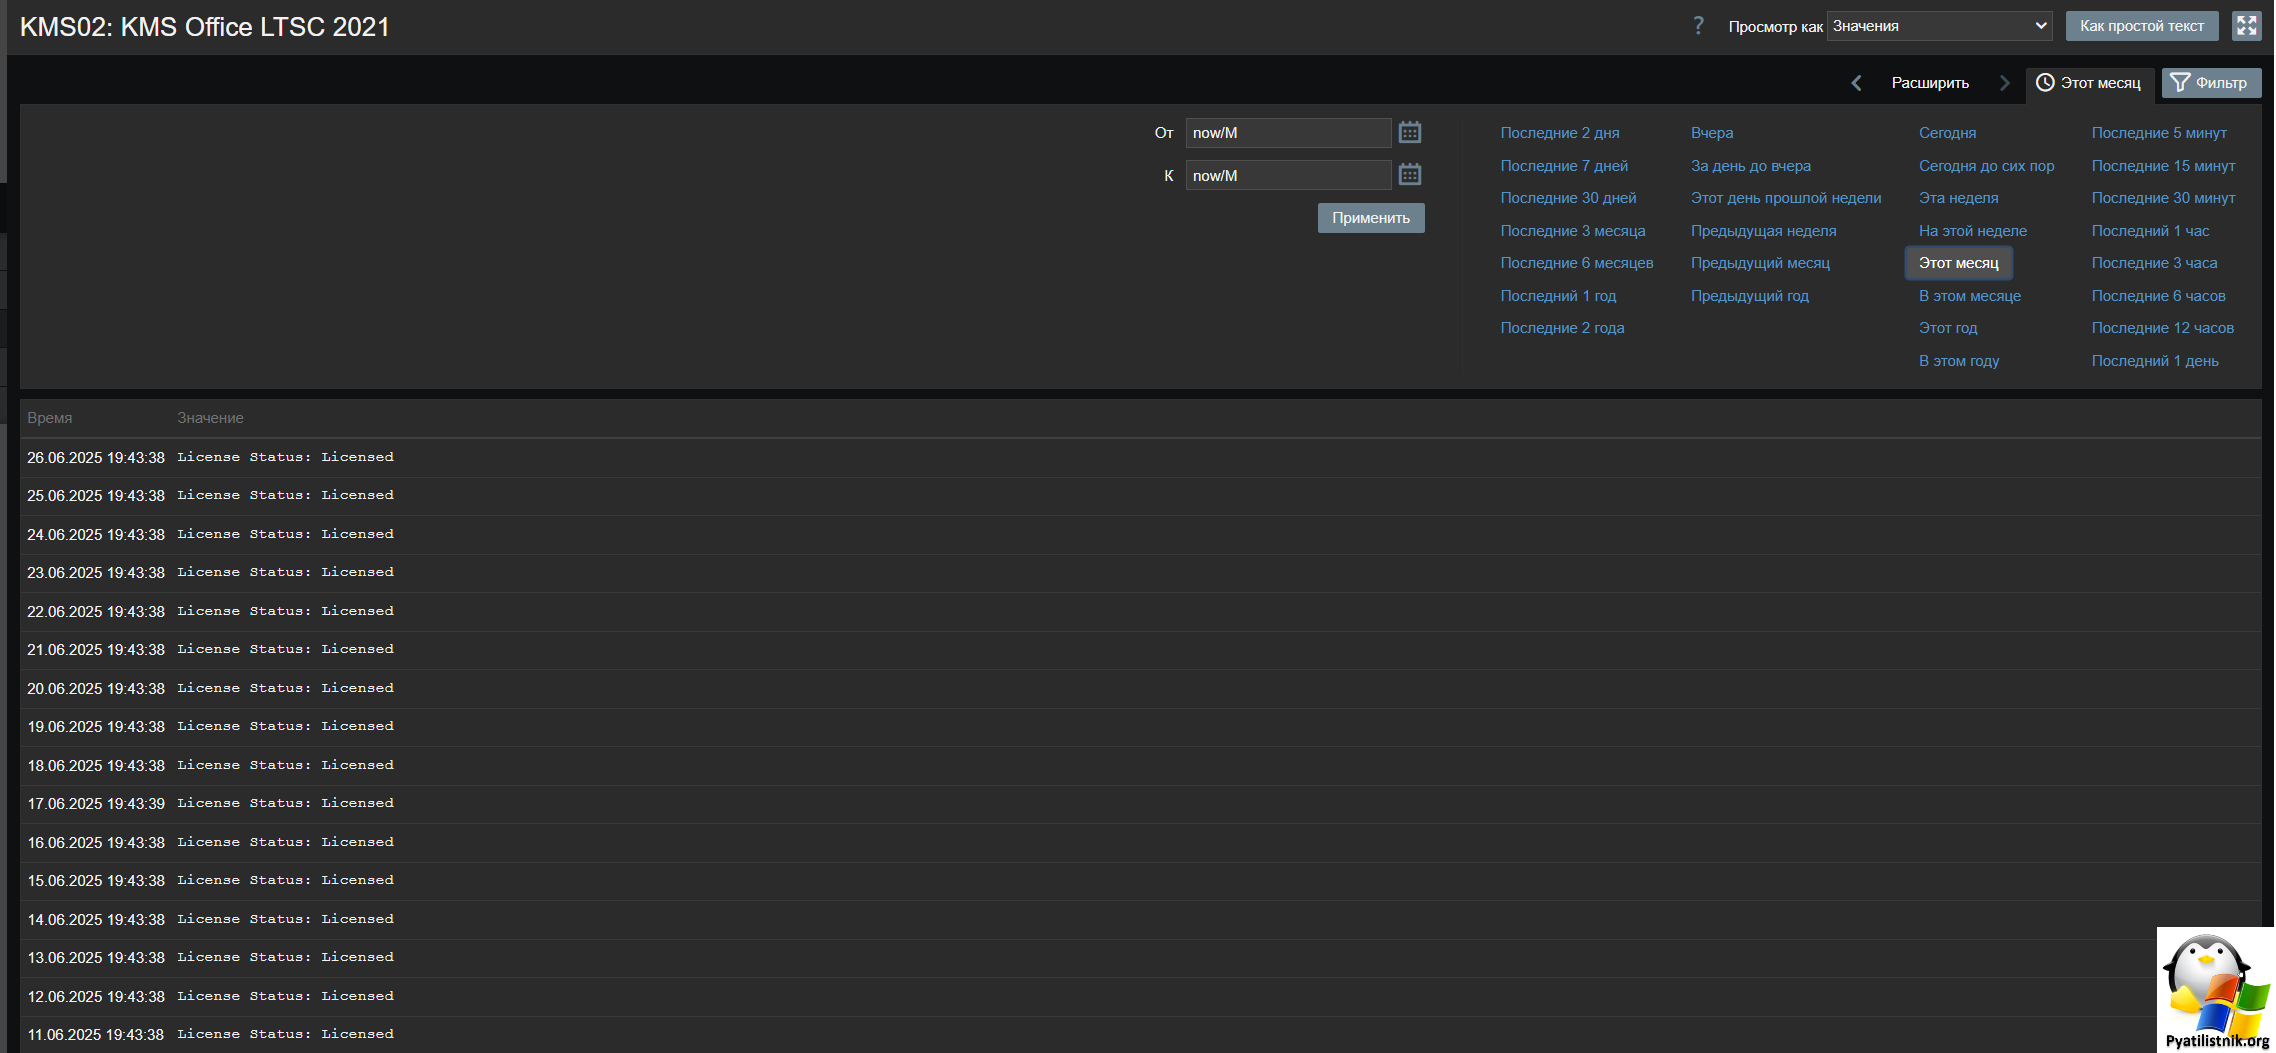Toggle fullscreen kiosk mode icon

2247,26
